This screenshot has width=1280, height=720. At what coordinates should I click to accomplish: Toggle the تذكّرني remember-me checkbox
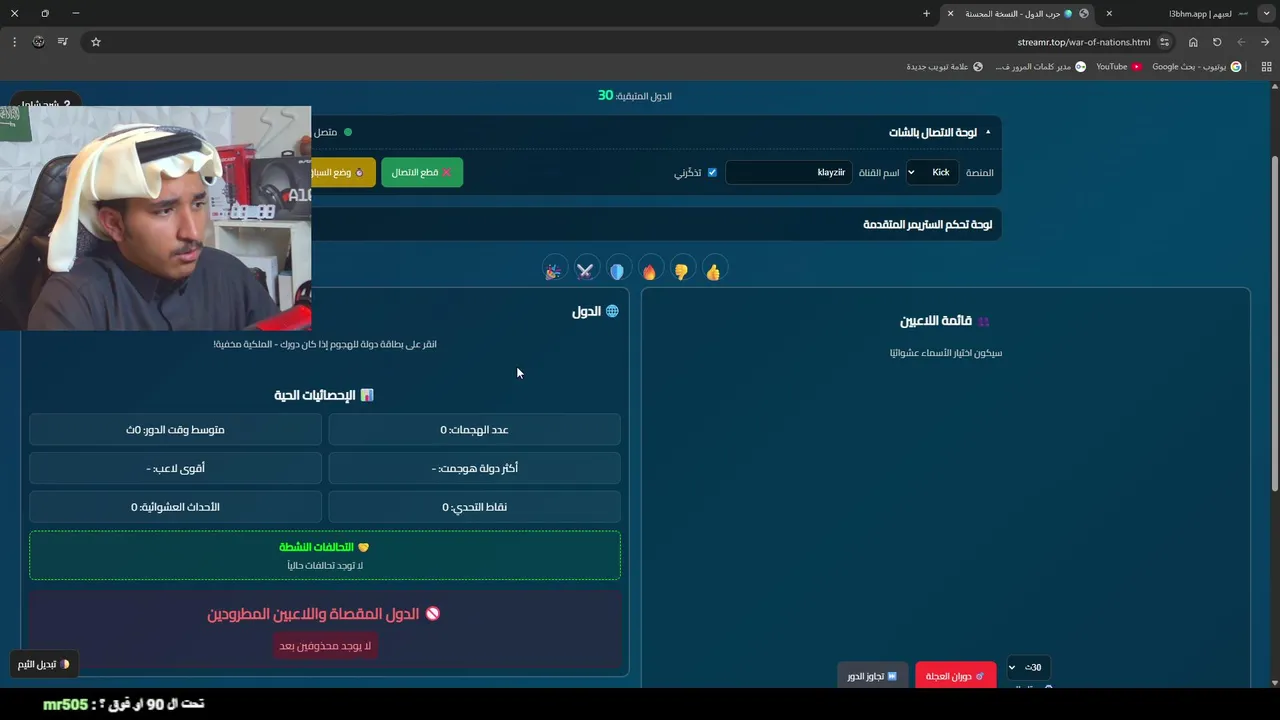(712, 173)
